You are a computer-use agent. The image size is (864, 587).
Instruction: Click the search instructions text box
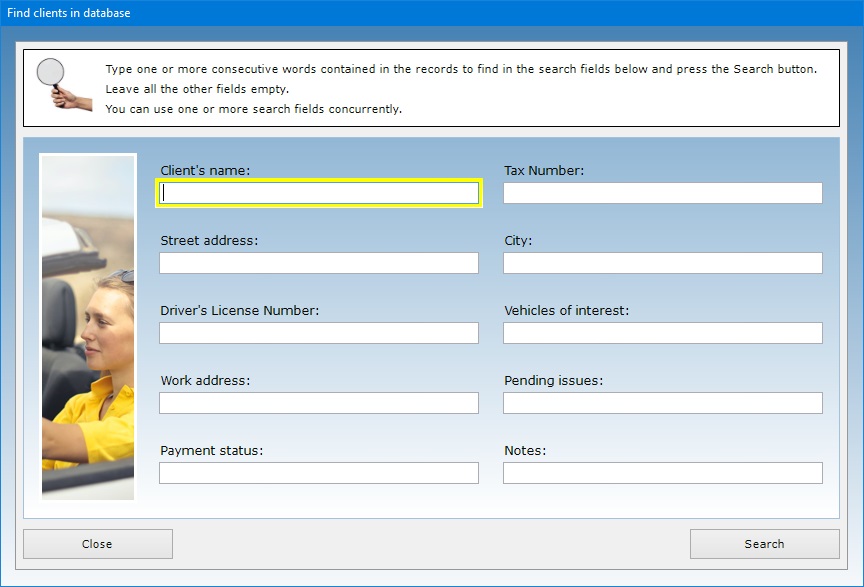tap(460, 89)
